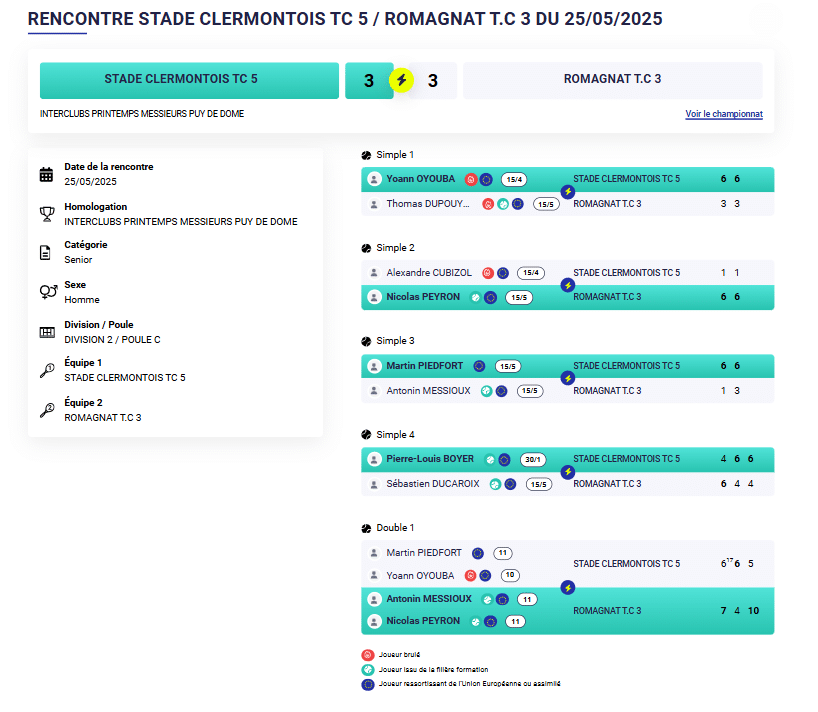Screen dimensions: 818x712
Task: Select the ROMAGNAT T.C 3 team header button
Action: [612, 80]
